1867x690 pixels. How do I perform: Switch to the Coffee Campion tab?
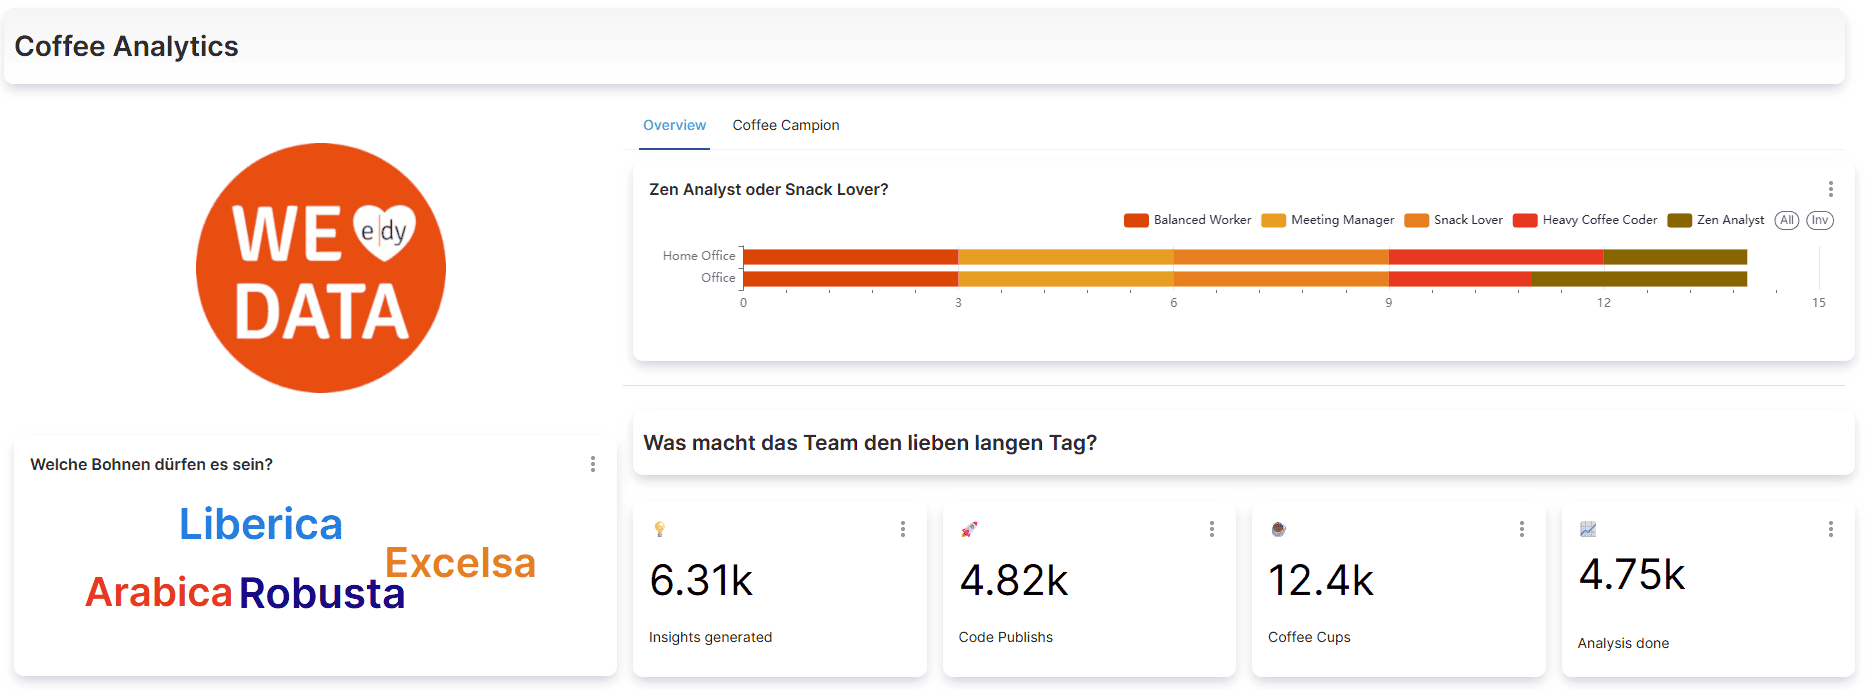tap(785, 125)
